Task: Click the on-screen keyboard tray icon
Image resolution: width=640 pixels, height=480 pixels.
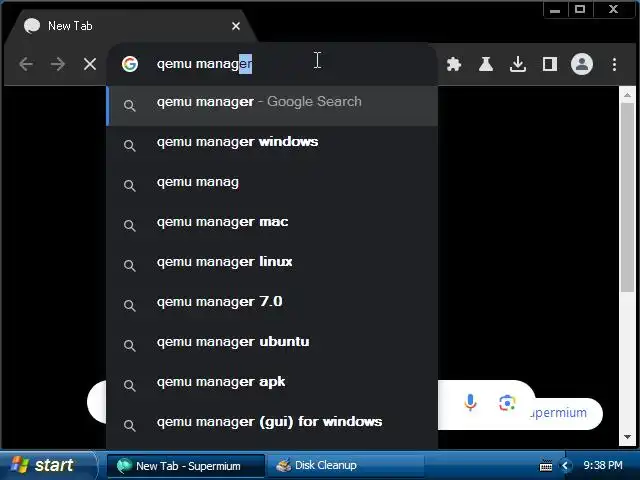Action: click(546, 465)
